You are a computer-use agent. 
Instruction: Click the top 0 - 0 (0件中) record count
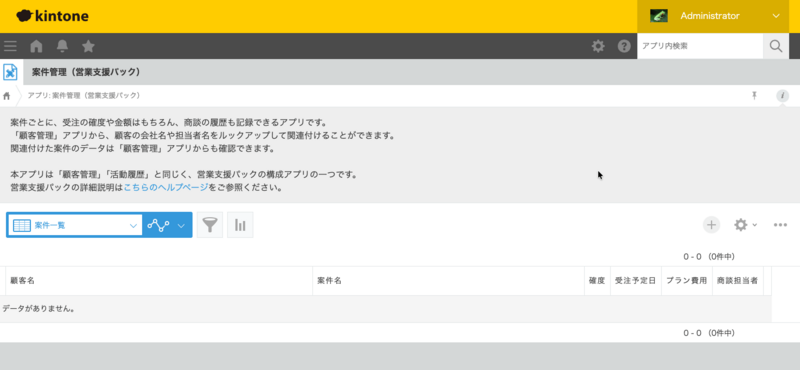click(x=709, y=257)
